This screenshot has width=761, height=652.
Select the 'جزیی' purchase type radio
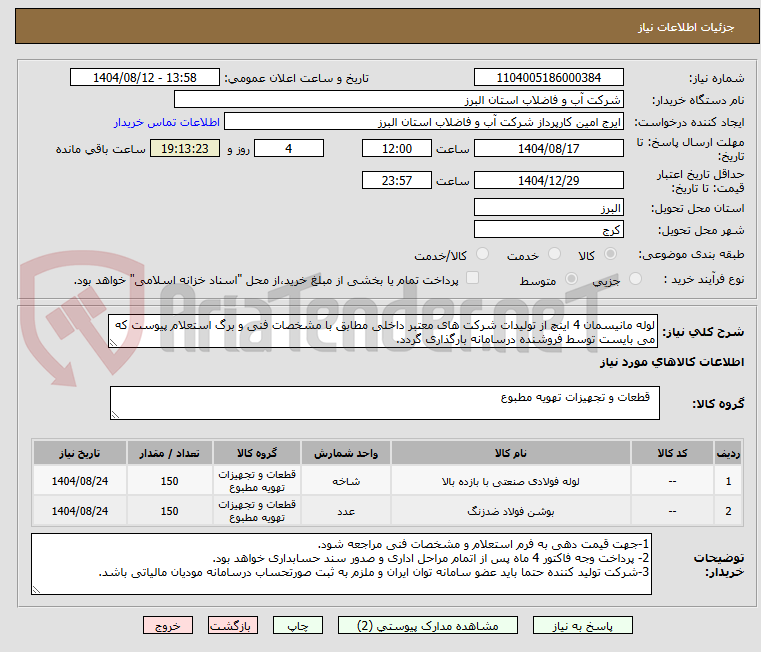(x=635, y=279)
